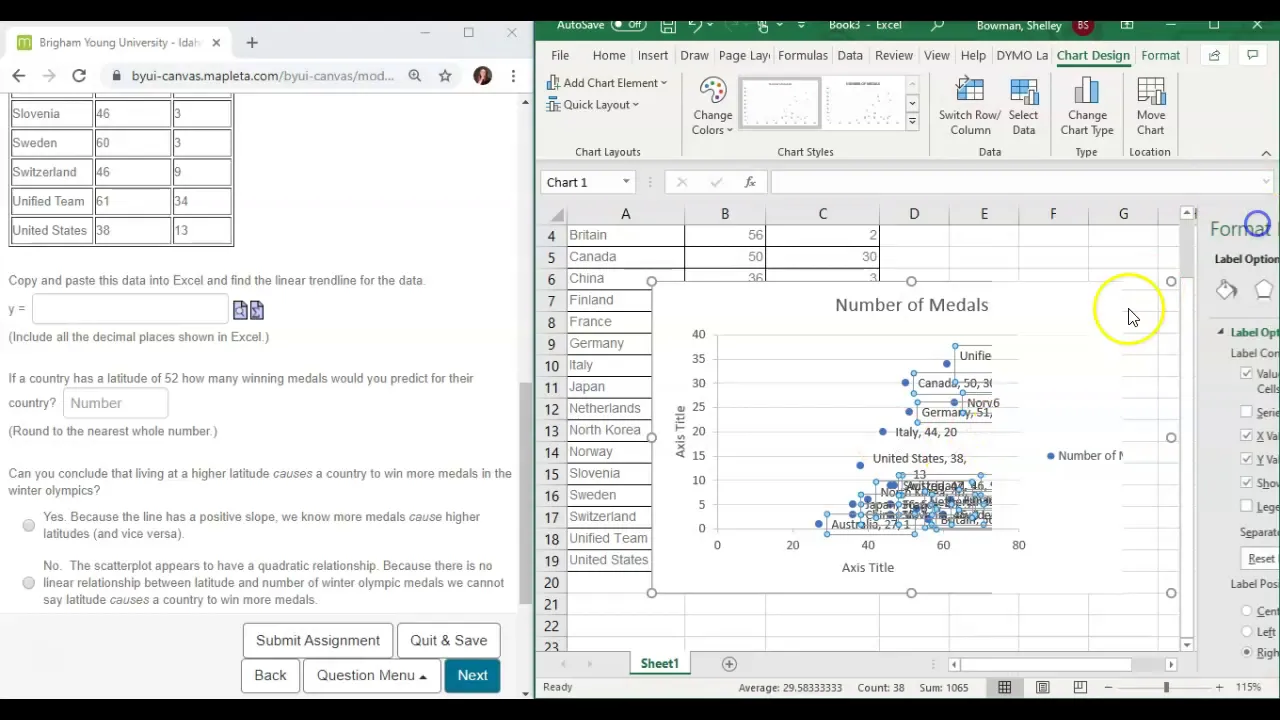
Task: Select the first chart style thumbnail
Action: click(x=780, y=103)
